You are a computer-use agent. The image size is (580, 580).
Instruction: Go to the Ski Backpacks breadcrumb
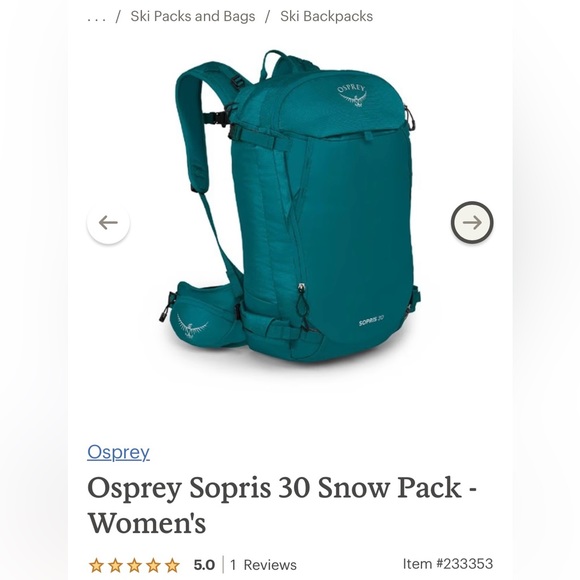(x=326, y=16)
